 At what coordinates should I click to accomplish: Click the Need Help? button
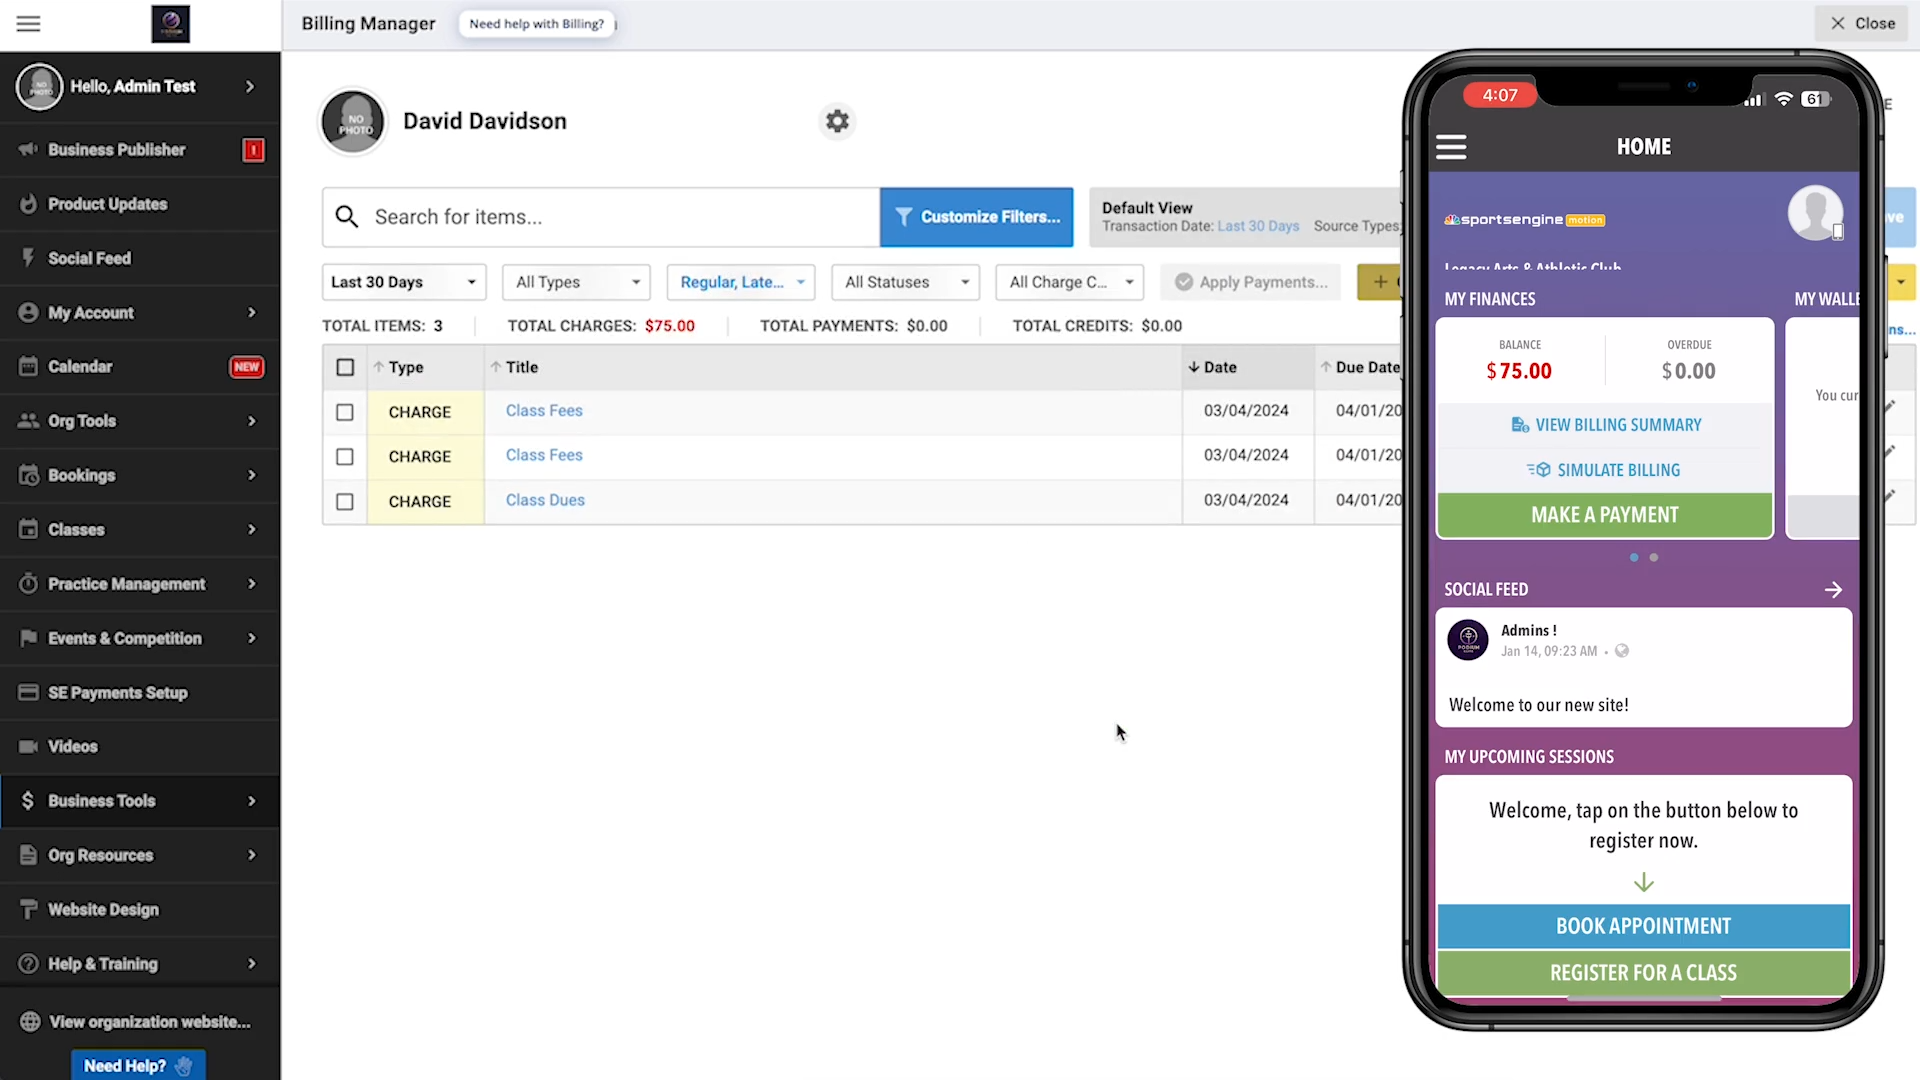(138, 1066)
